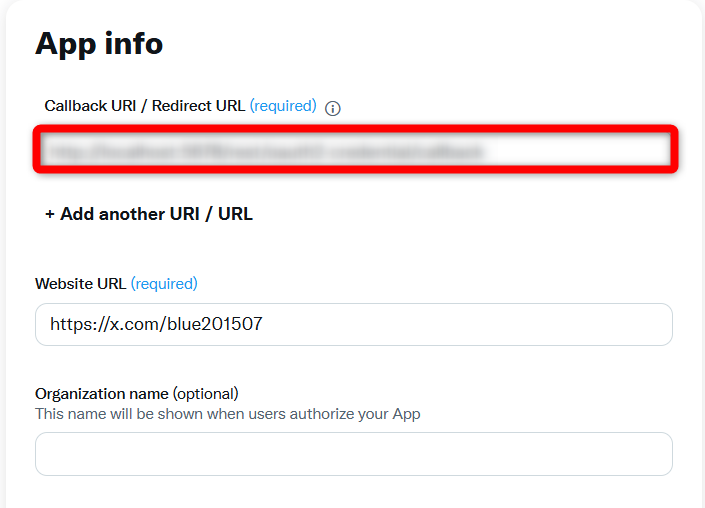Click the Callback URI / Redirect URL label

click(x=145, y=106)
